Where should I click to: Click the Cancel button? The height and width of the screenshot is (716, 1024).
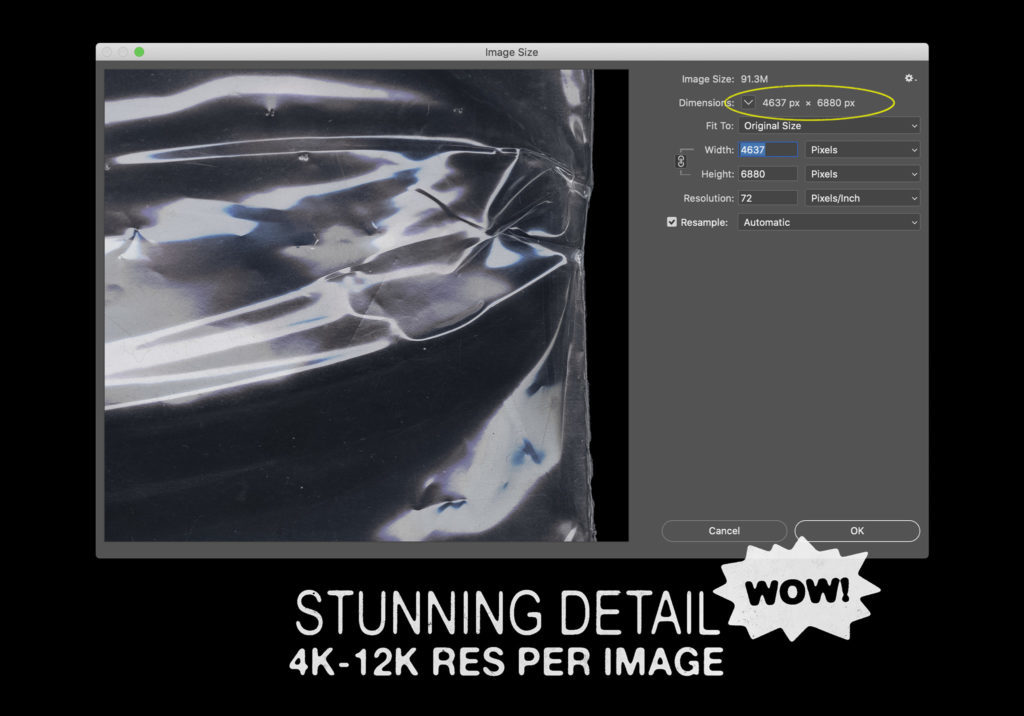click(x=724, y=531)
